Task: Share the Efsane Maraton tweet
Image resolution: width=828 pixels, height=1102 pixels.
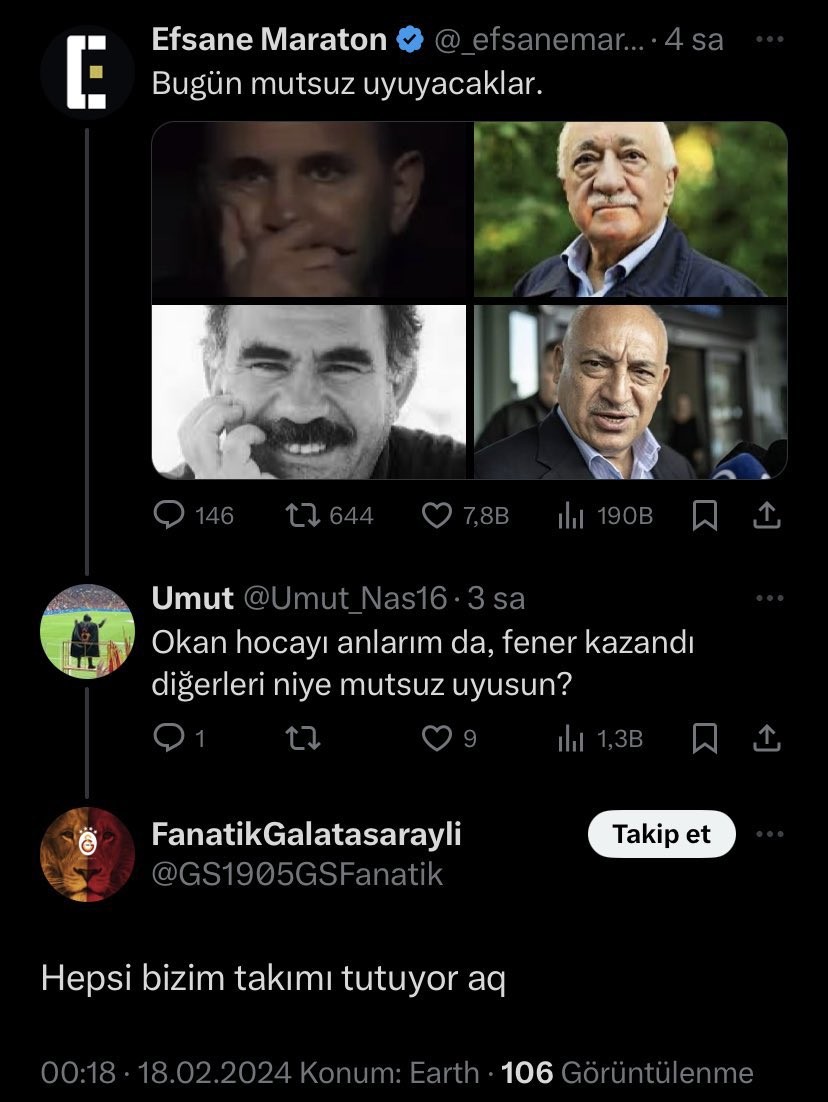Action: coord(766,515)
